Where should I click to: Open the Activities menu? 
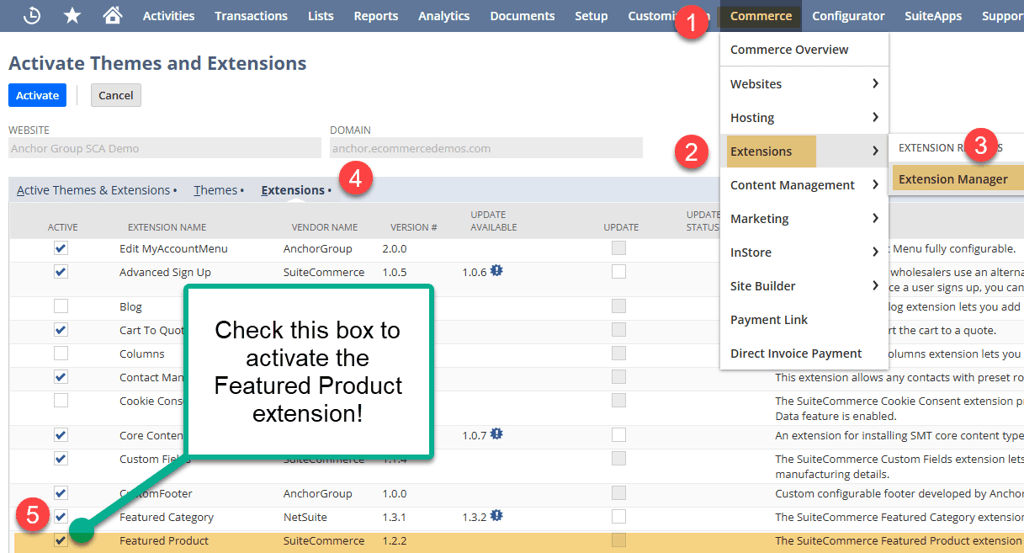[168, 16]
